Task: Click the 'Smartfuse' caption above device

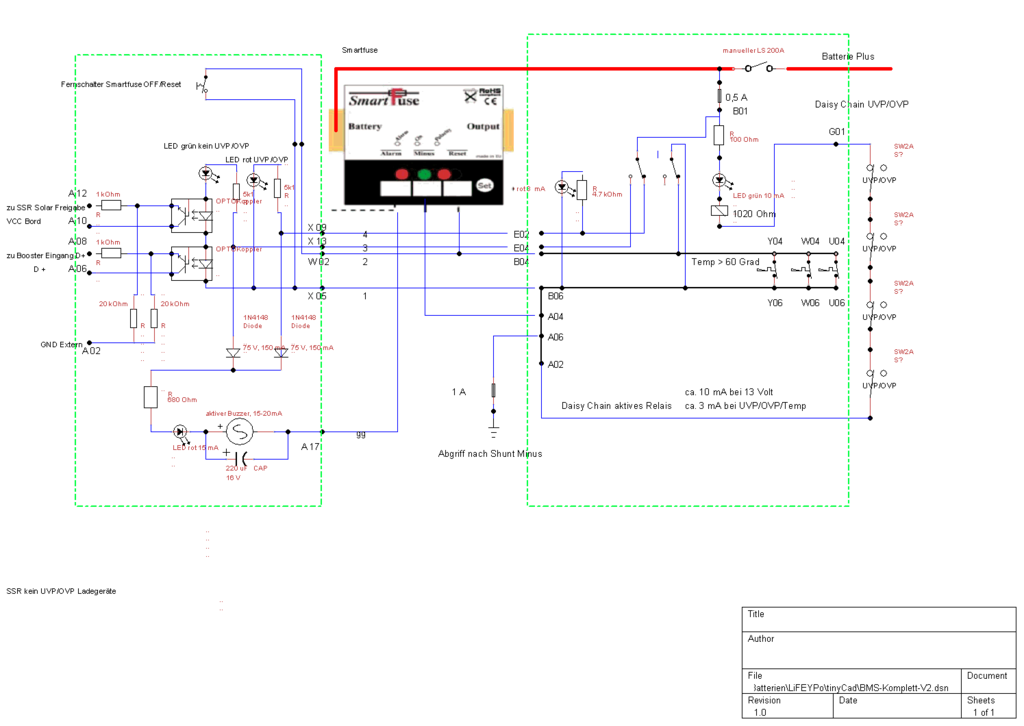Action: [360, 50]
